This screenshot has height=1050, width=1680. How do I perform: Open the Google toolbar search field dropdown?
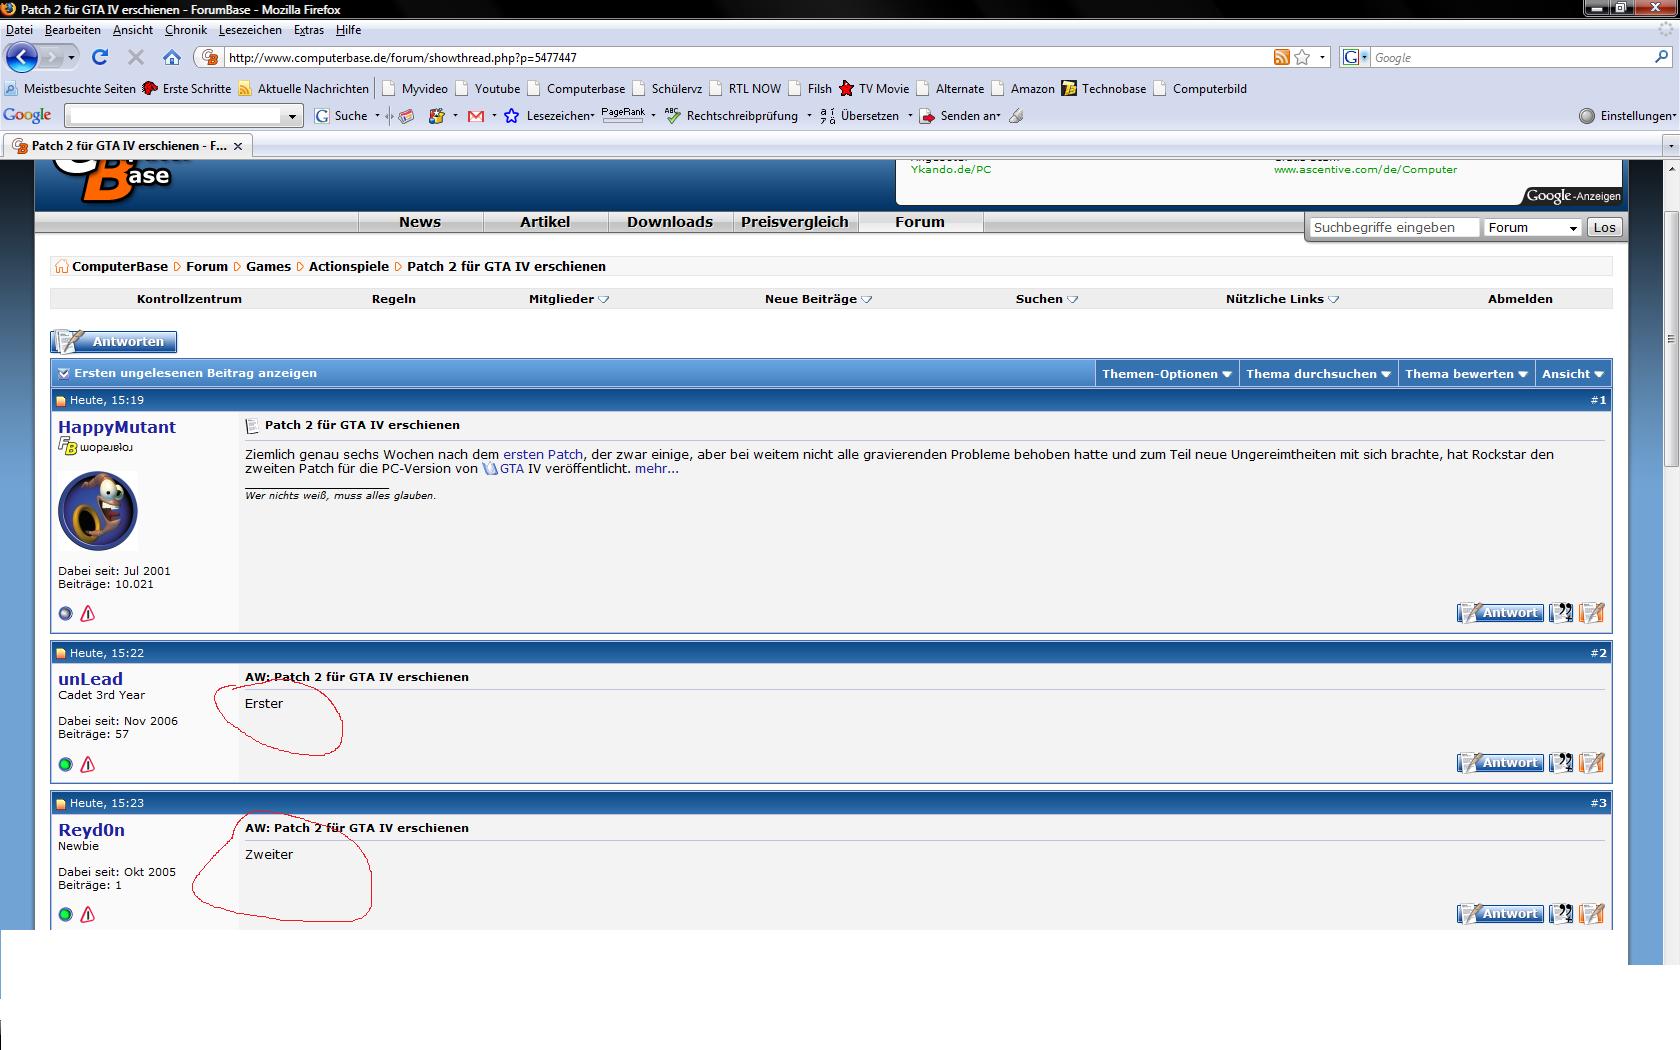292,117
